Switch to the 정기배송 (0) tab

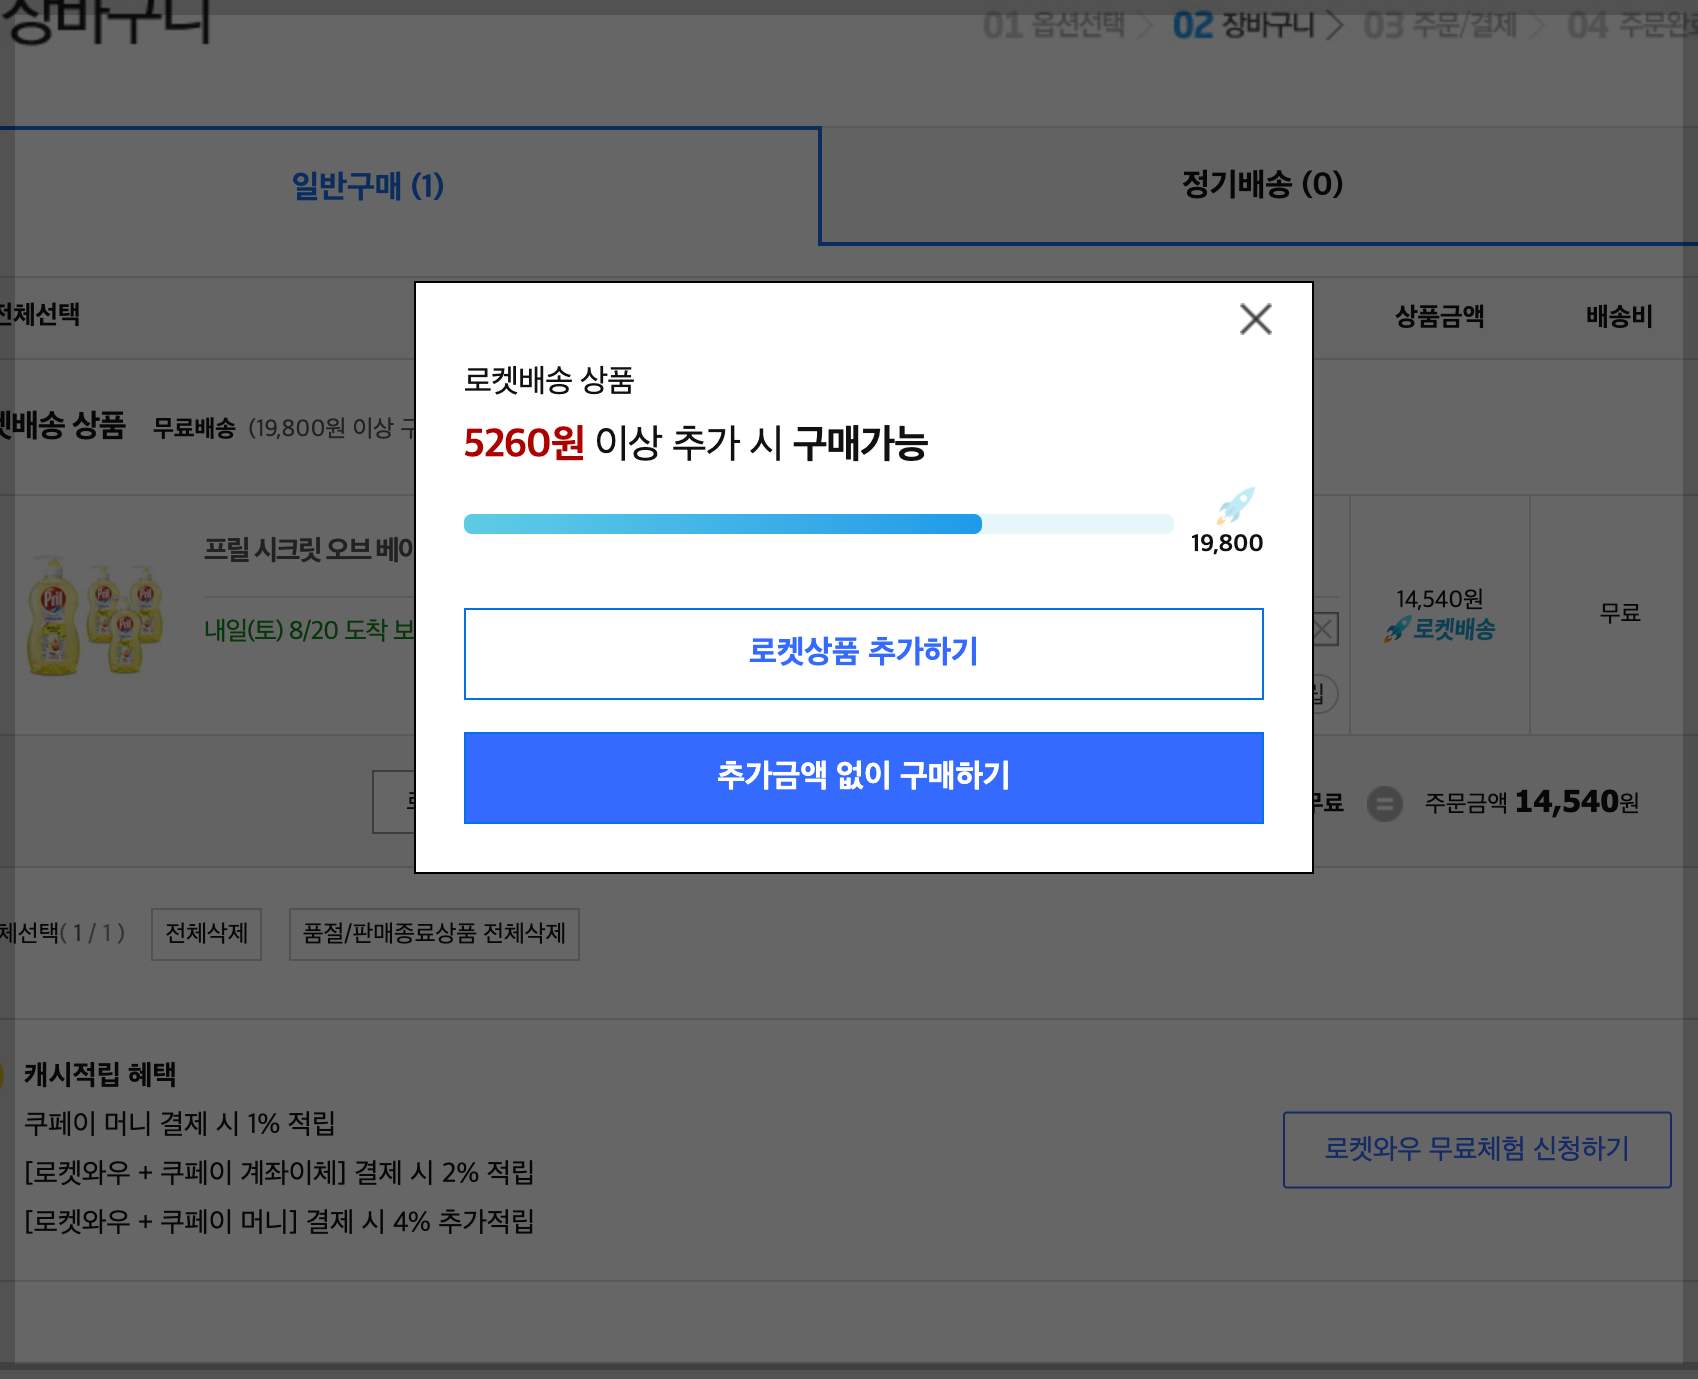pyautogui.click(x=1258, y=186)
